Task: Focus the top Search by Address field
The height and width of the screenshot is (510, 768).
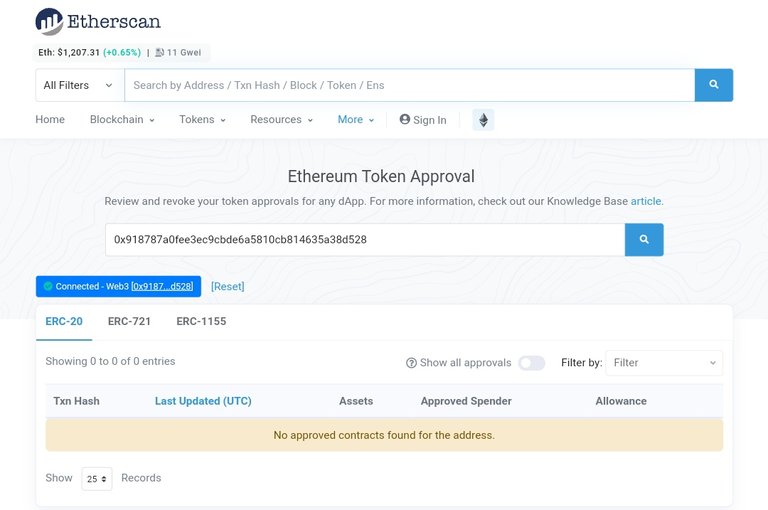Action: pos(409,85)
